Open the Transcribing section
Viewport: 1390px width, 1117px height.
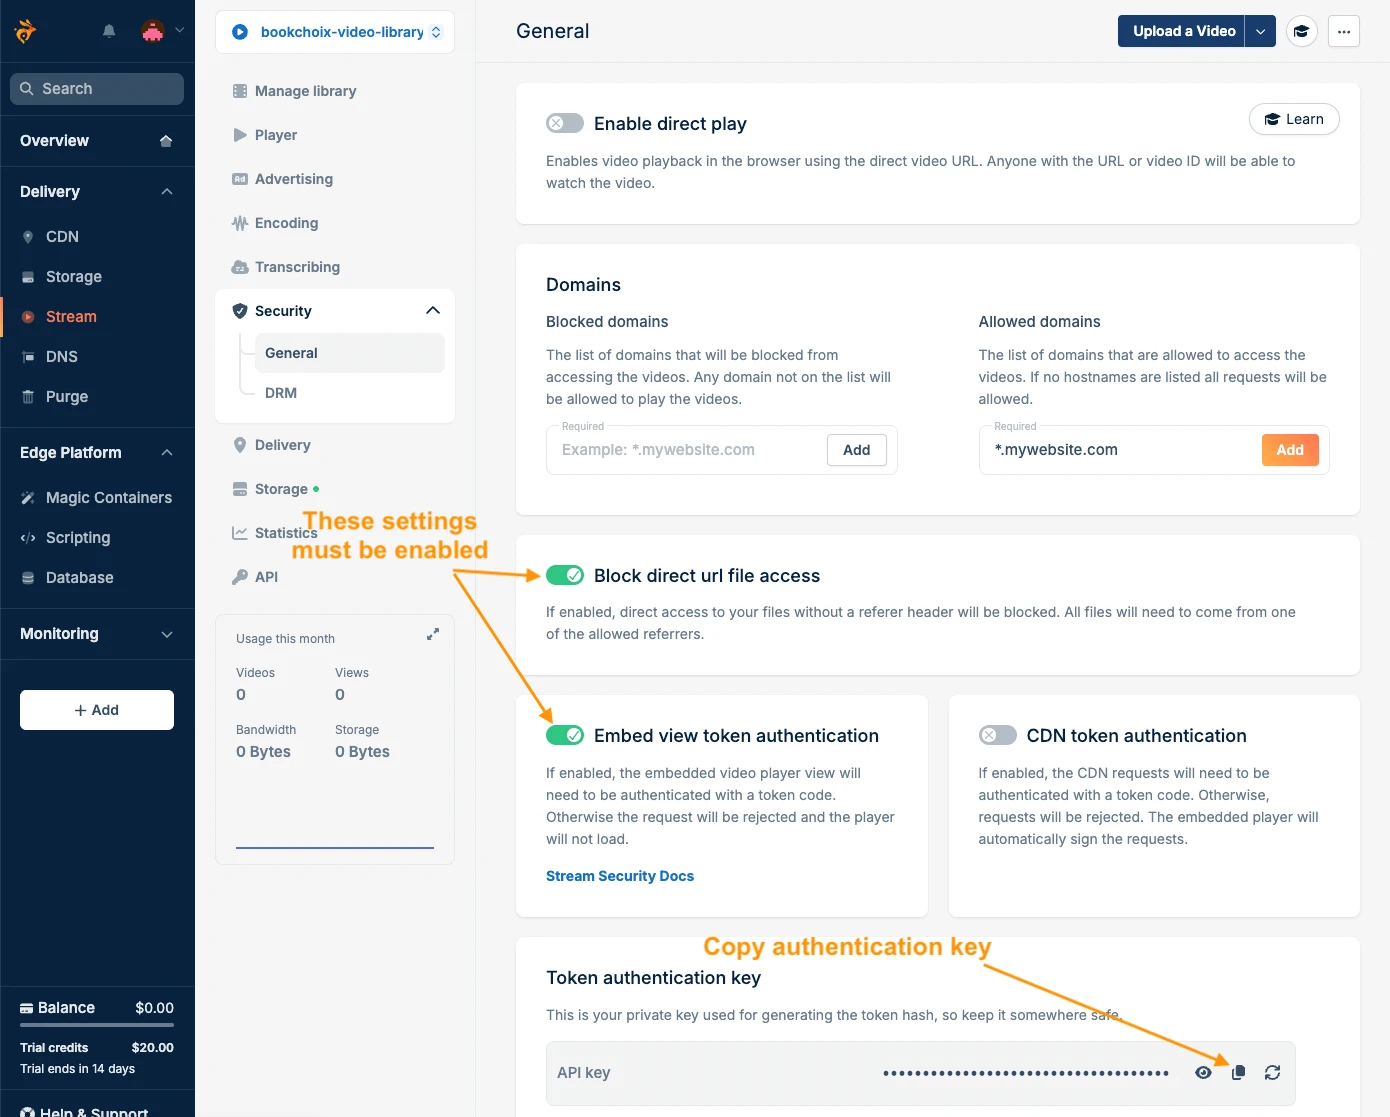click(x=296, y=266)
